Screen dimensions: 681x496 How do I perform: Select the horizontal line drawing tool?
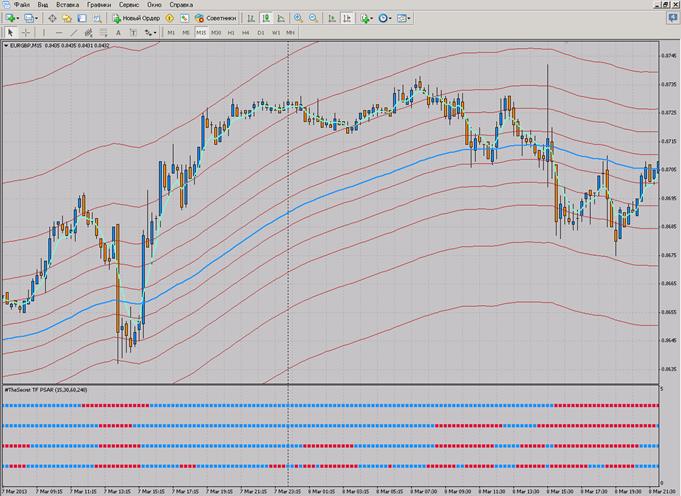click(59, 33)
